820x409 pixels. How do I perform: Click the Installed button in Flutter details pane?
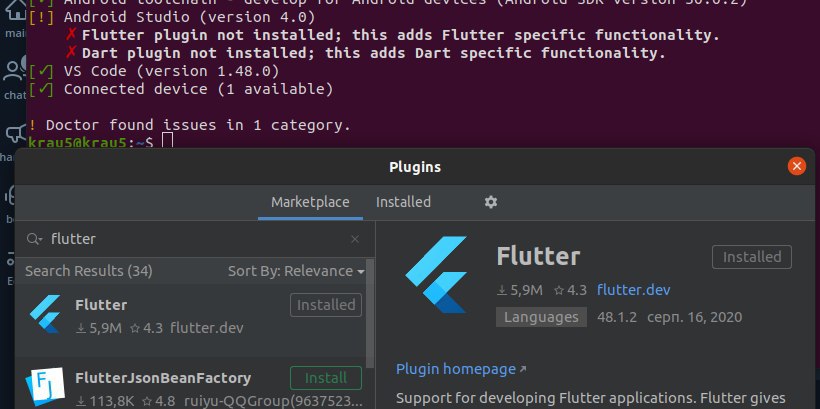[751, 257]
